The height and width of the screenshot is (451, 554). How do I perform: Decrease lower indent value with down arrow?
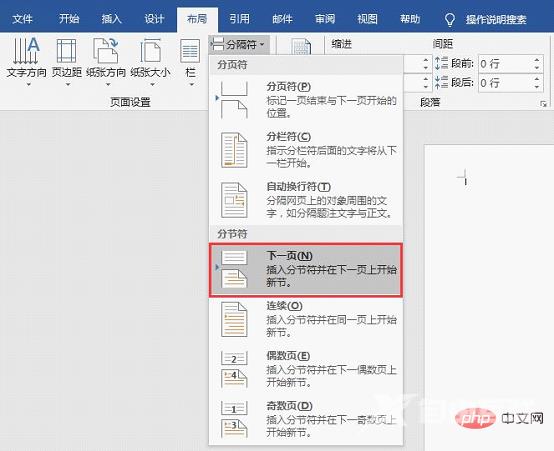click(426, 87)
